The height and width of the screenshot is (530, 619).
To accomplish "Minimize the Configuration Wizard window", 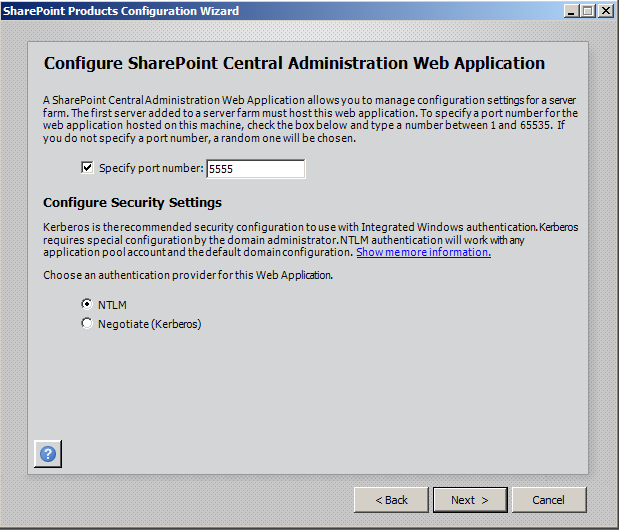I will coord(571,11).
